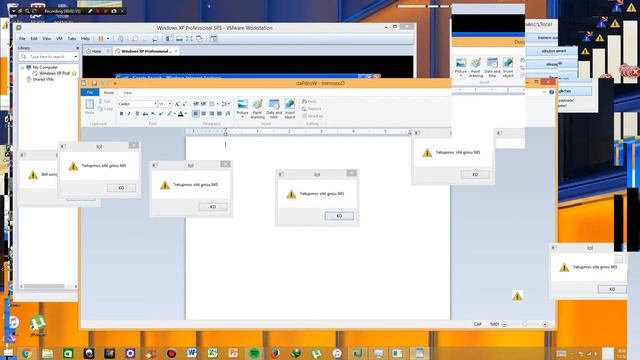Open VMware File menu
640x360 pixels.
[22, 38]
